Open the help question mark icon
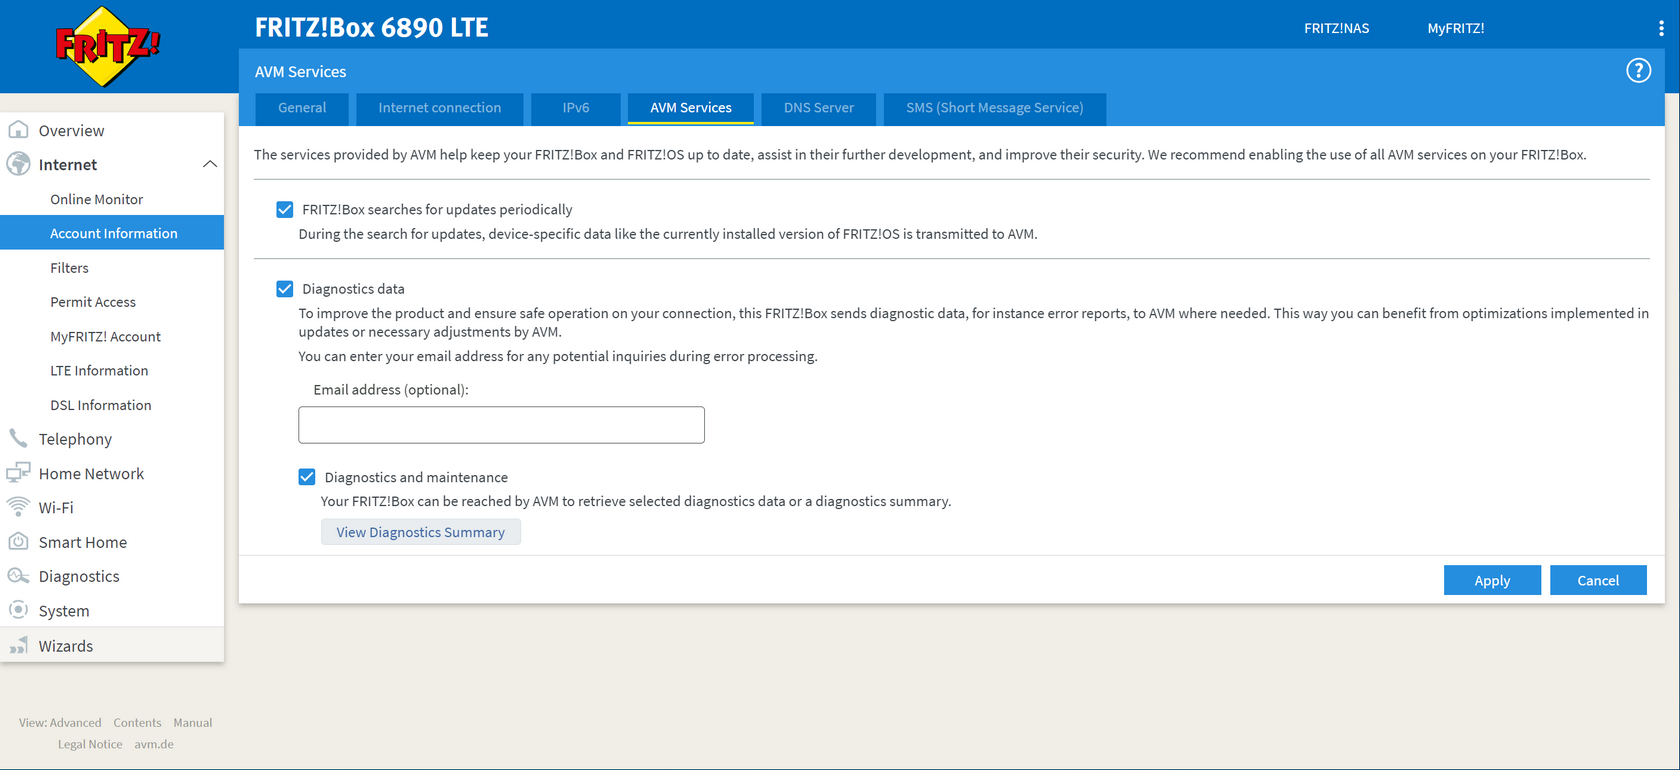 click(x=1638, y=71)
